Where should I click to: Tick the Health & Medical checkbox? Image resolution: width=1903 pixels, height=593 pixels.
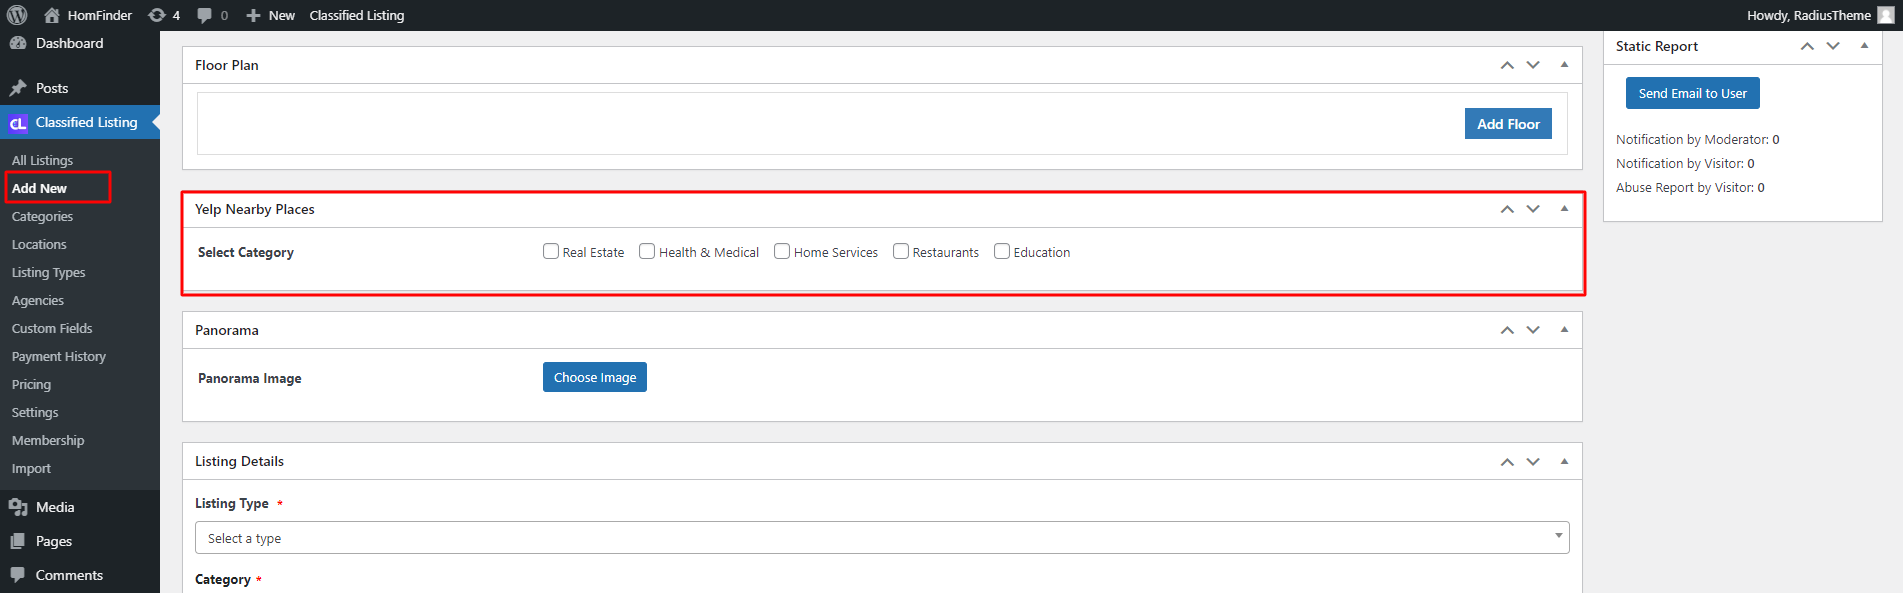[647, 251]
